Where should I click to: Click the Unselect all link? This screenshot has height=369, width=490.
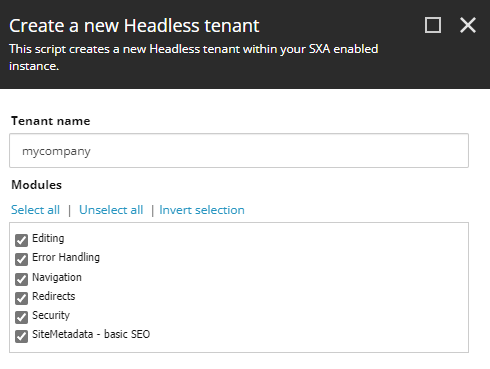pyautogui.click(x=111, y=210)
